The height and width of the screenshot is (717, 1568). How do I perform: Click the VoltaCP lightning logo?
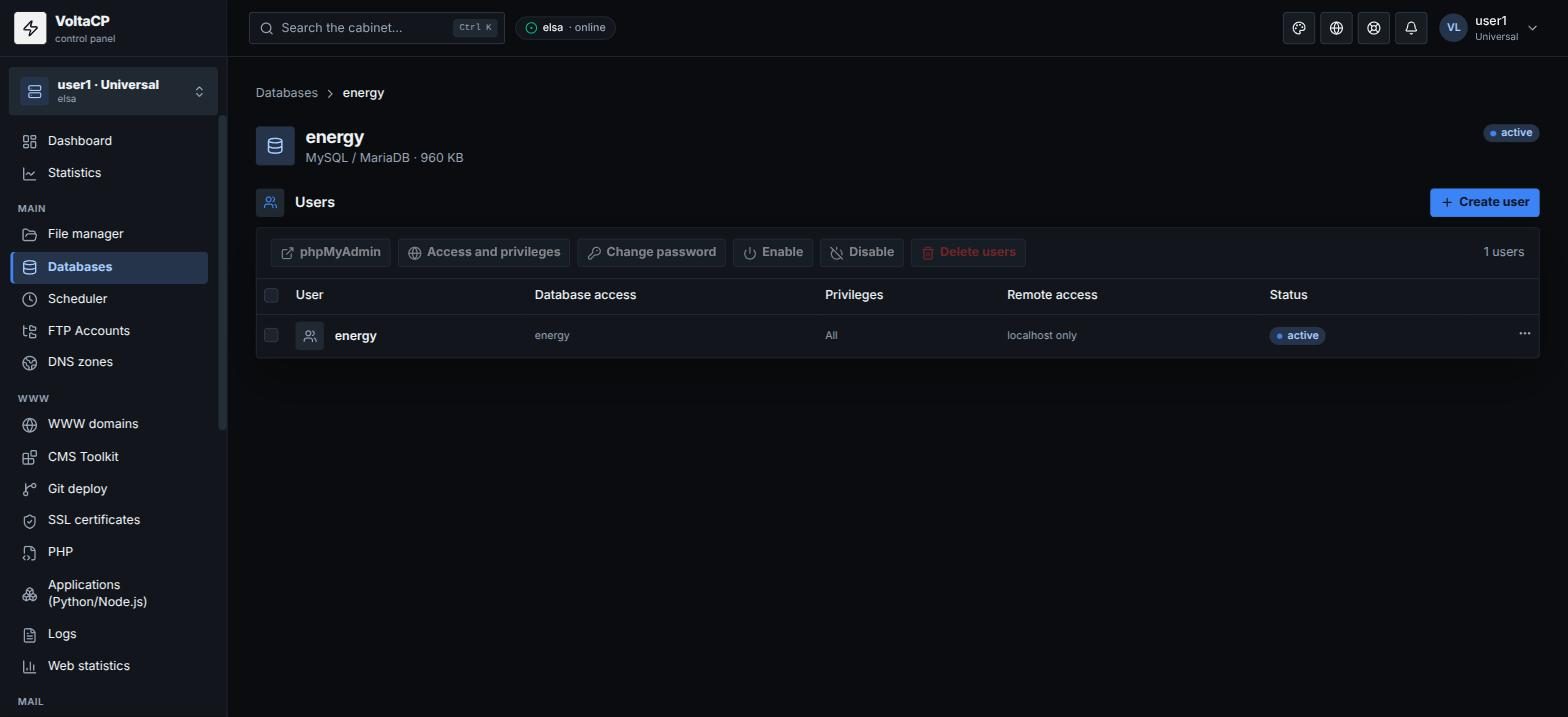click(x=30, y=28)
